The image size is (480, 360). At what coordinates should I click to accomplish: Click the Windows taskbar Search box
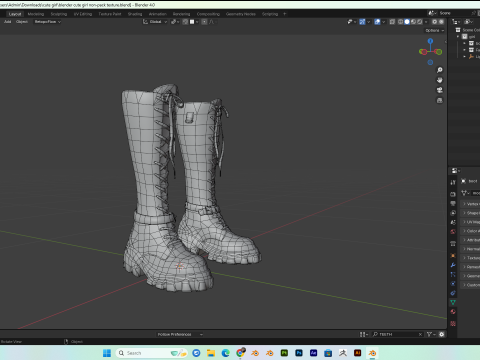(151, 353)
